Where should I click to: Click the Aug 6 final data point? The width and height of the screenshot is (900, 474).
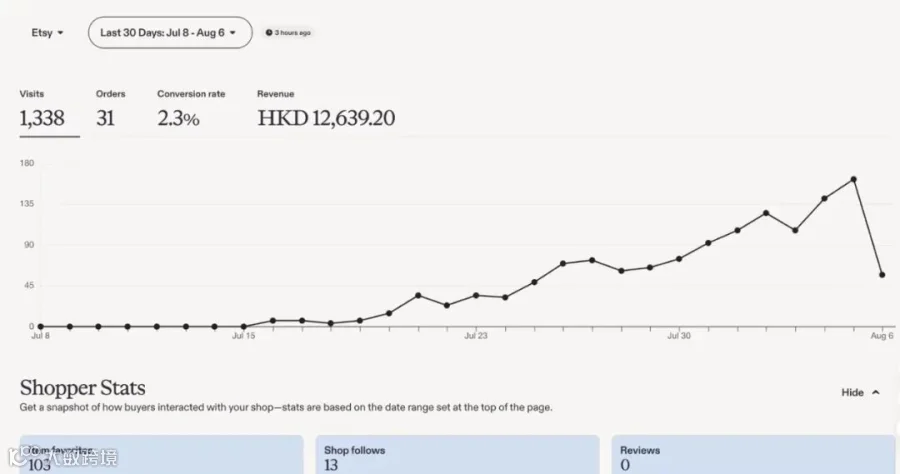click(882, 275)
